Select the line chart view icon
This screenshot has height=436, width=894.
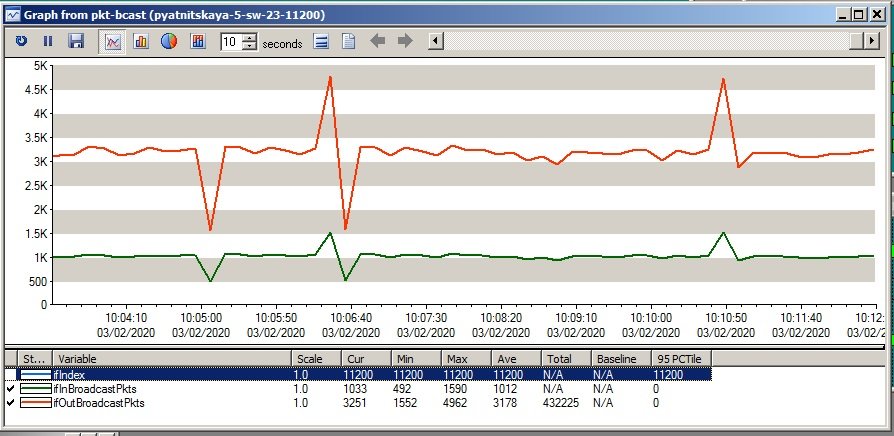pos(113,41)
